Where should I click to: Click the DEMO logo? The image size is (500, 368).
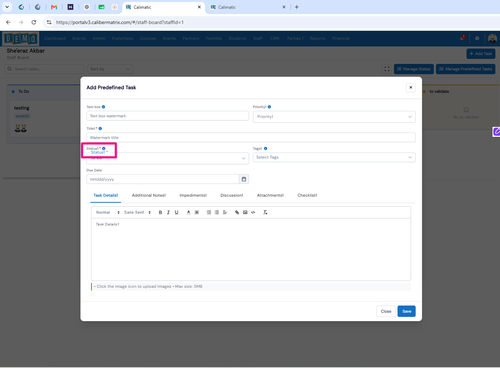point(21,39)
